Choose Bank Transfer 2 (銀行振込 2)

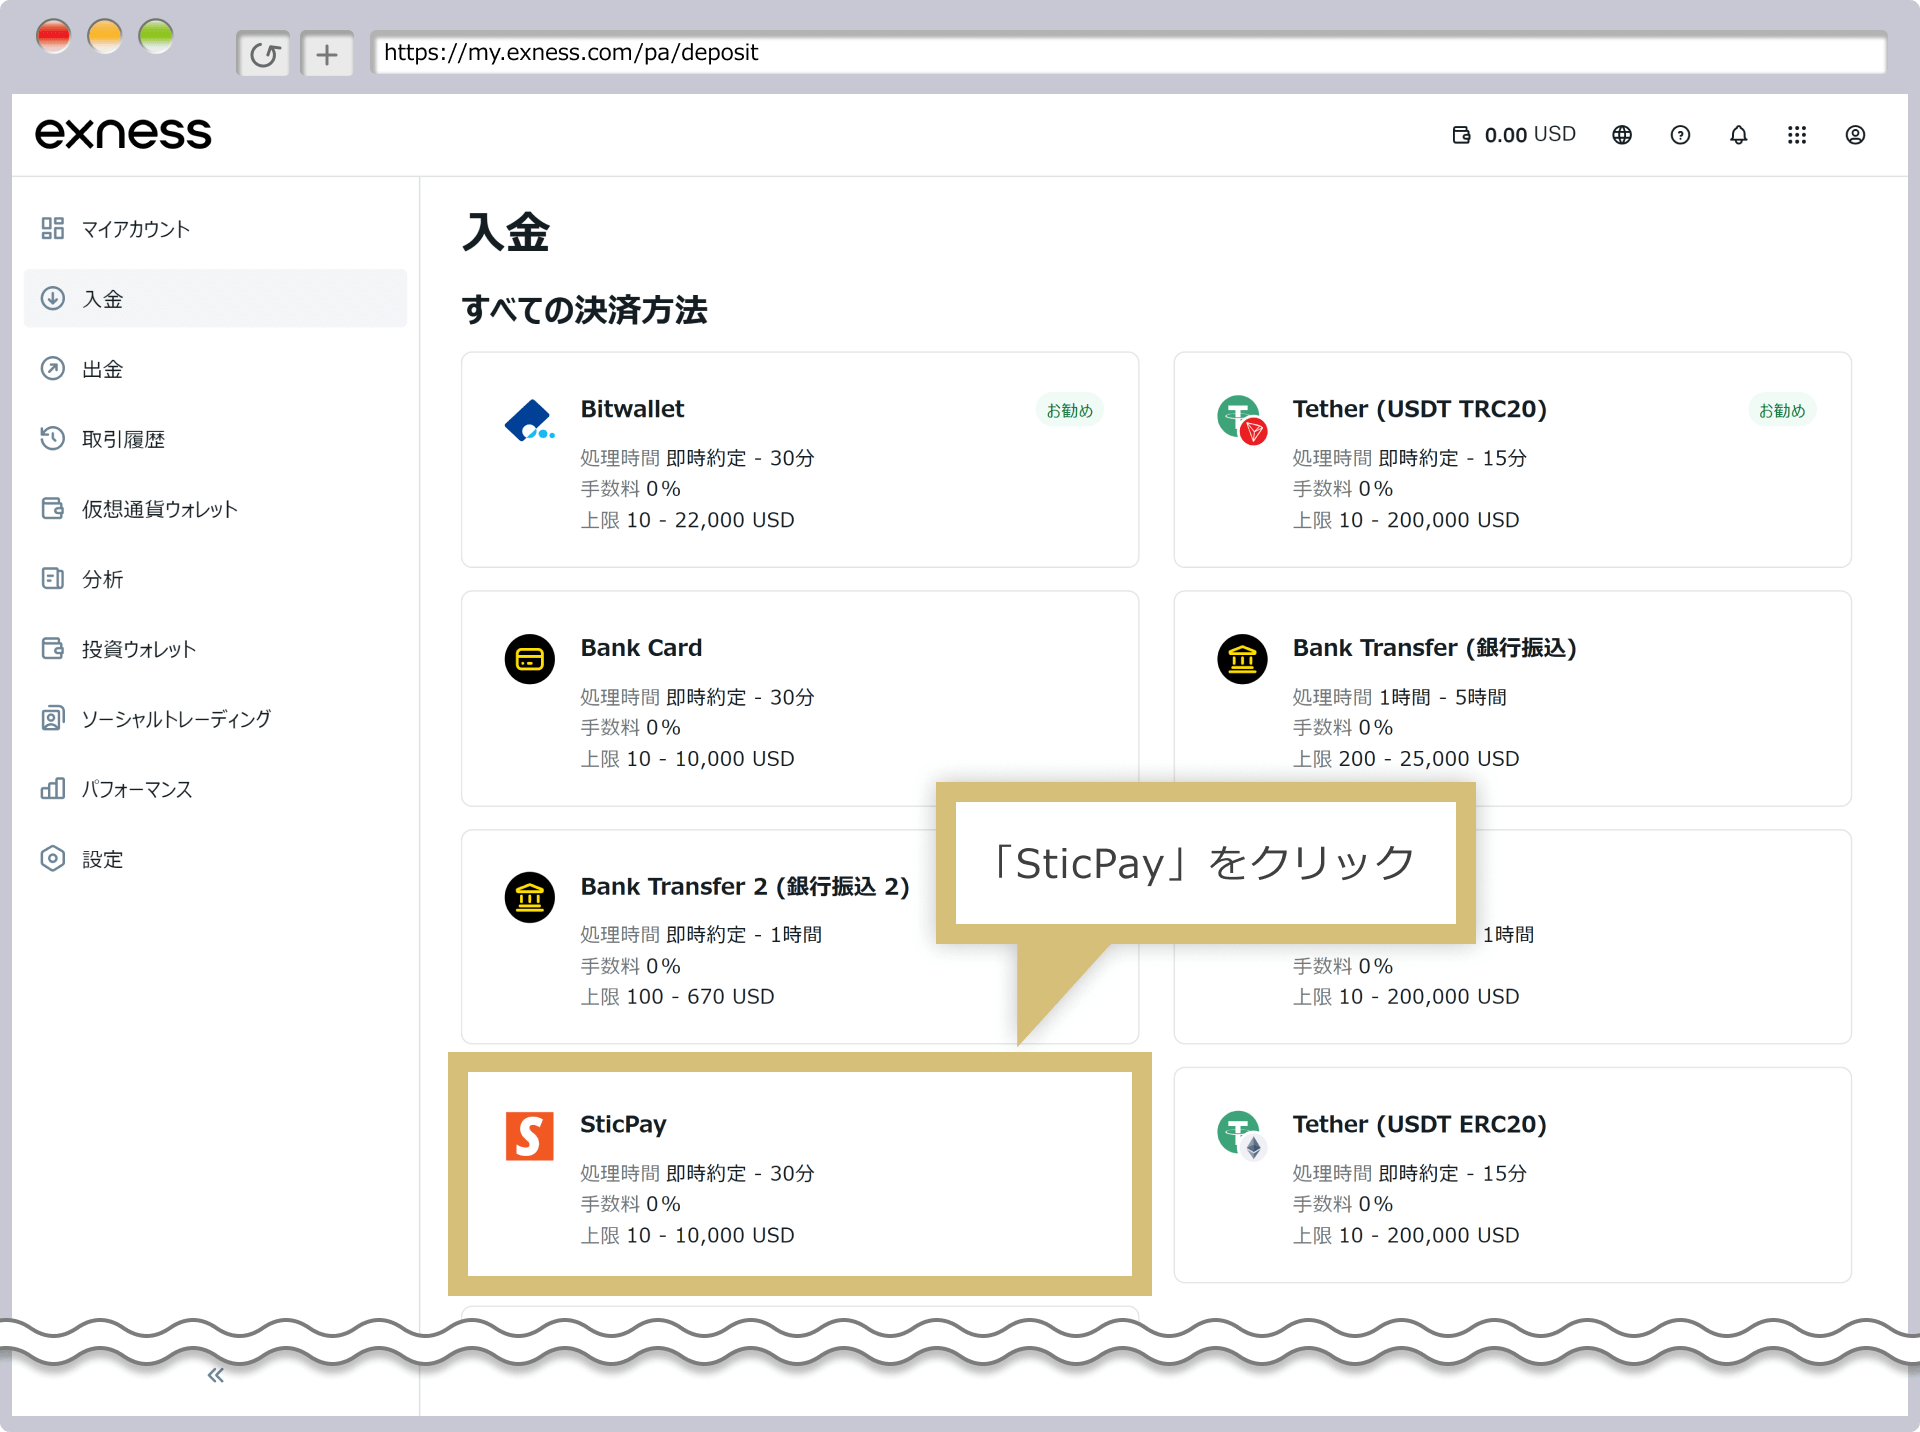(x=800, y=937)
